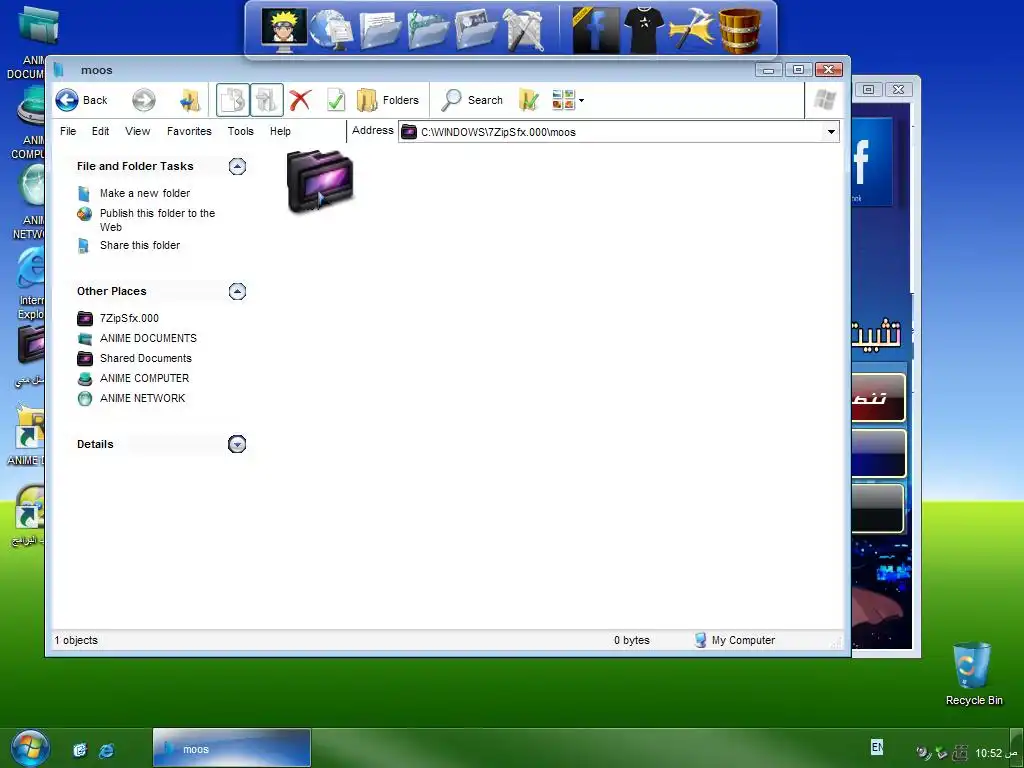Open the Search pane
The height and width of the screenshot is (768, 1024).
click(x=472, y=100)
